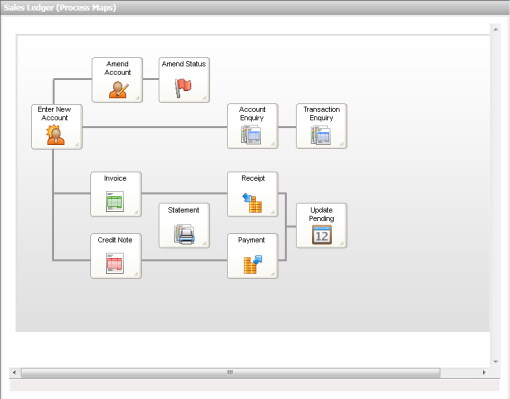Click the vertical scrollbar up arrow
Image resolution: width=510 pixels, height=399 pixels.
[495, 30]
